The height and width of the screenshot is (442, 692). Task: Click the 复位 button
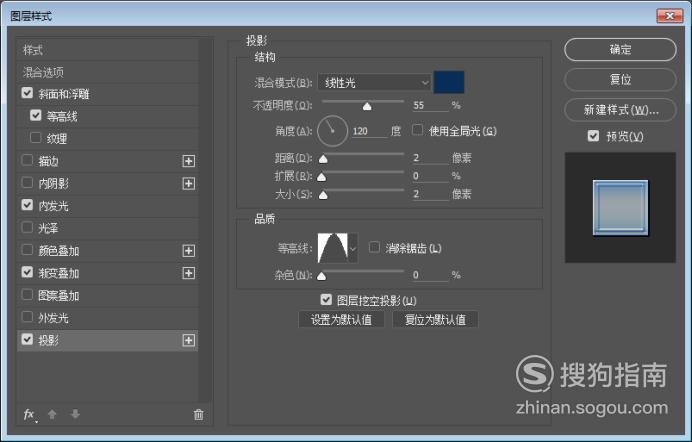tap(620, 79)
